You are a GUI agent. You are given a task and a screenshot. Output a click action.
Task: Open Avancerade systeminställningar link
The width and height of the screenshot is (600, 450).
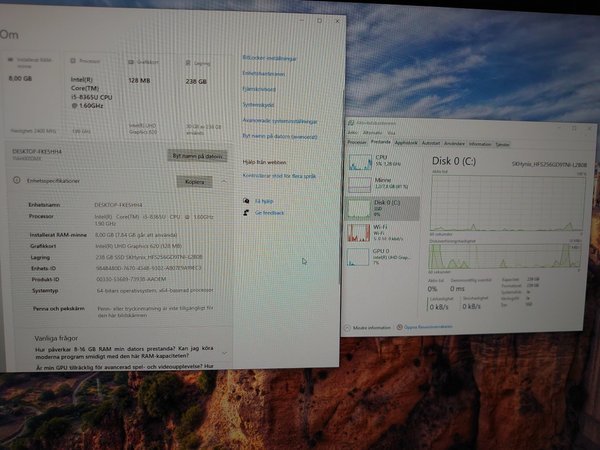click(277, 120)
